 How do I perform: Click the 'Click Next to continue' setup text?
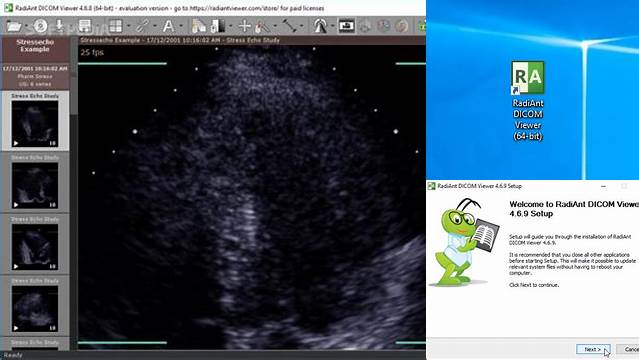pyautogui.click(x=534, y=285)
